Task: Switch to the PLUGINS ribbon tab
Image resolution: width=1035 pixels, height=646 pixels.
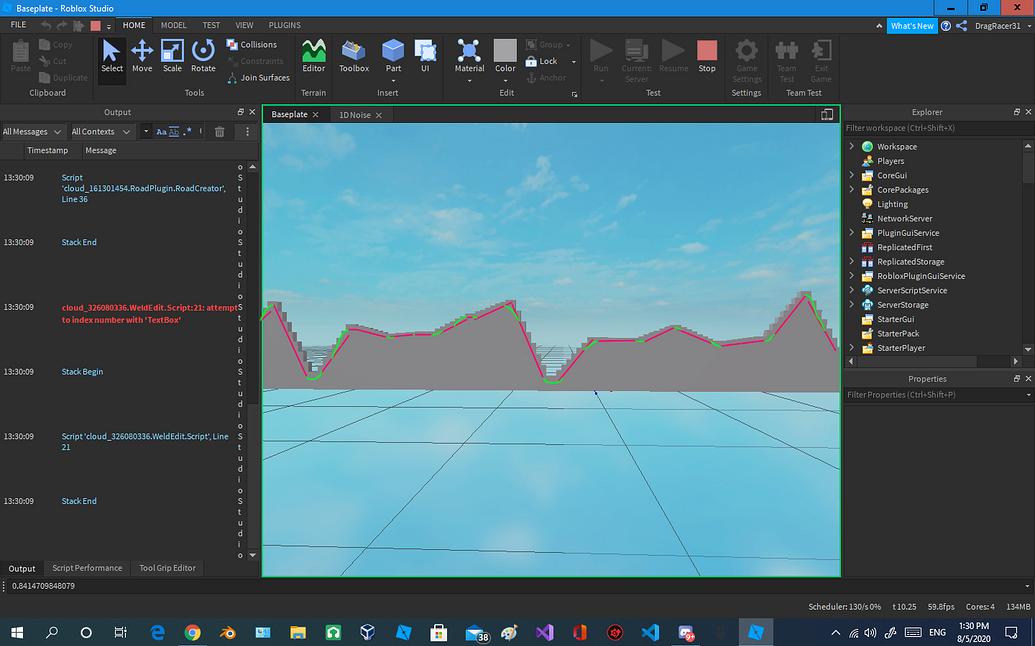Action: coord(284,25)
